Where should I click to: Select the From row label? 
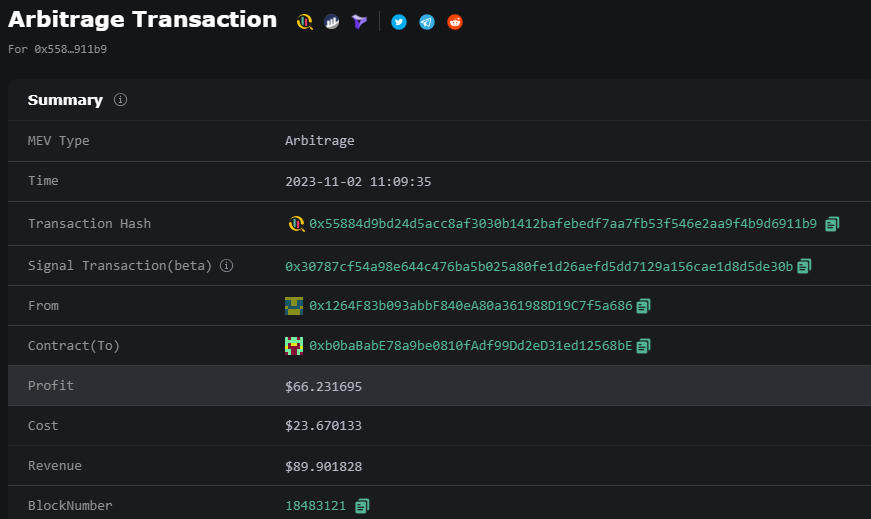43,306
